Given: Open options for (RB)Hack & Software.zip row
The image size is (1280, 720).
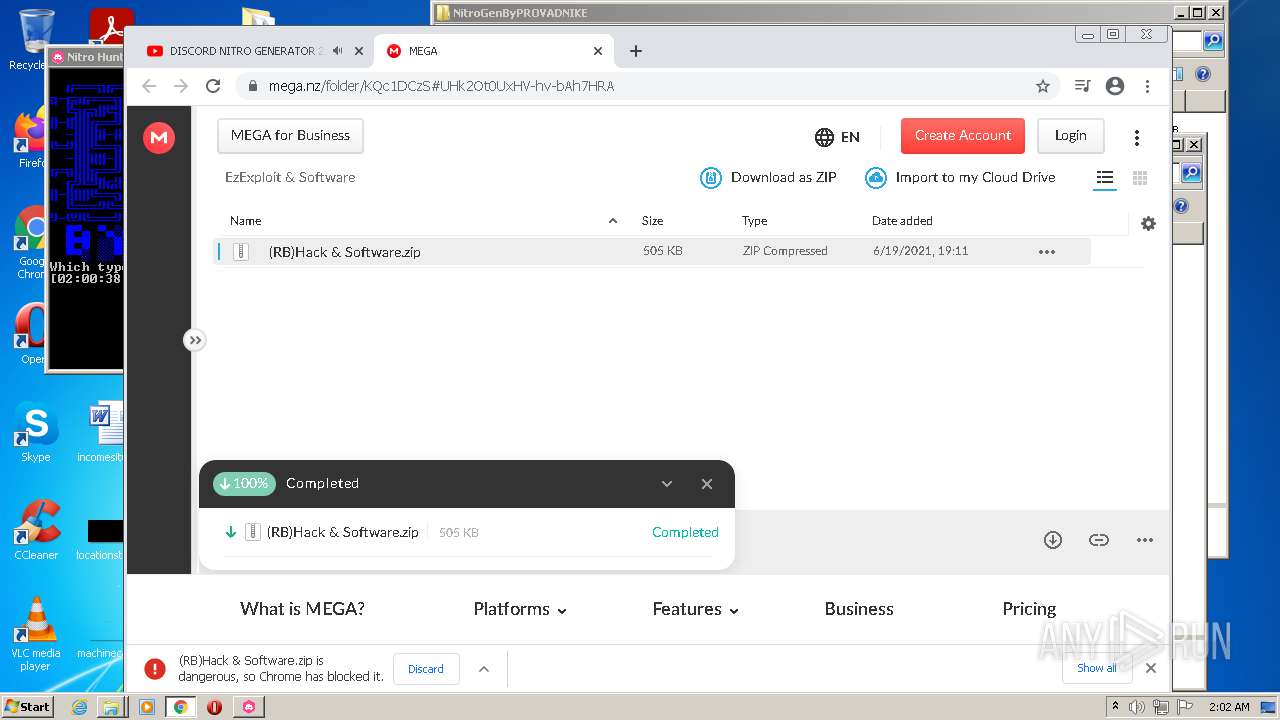Looking at the screenshot, I should pos(1047,252).
